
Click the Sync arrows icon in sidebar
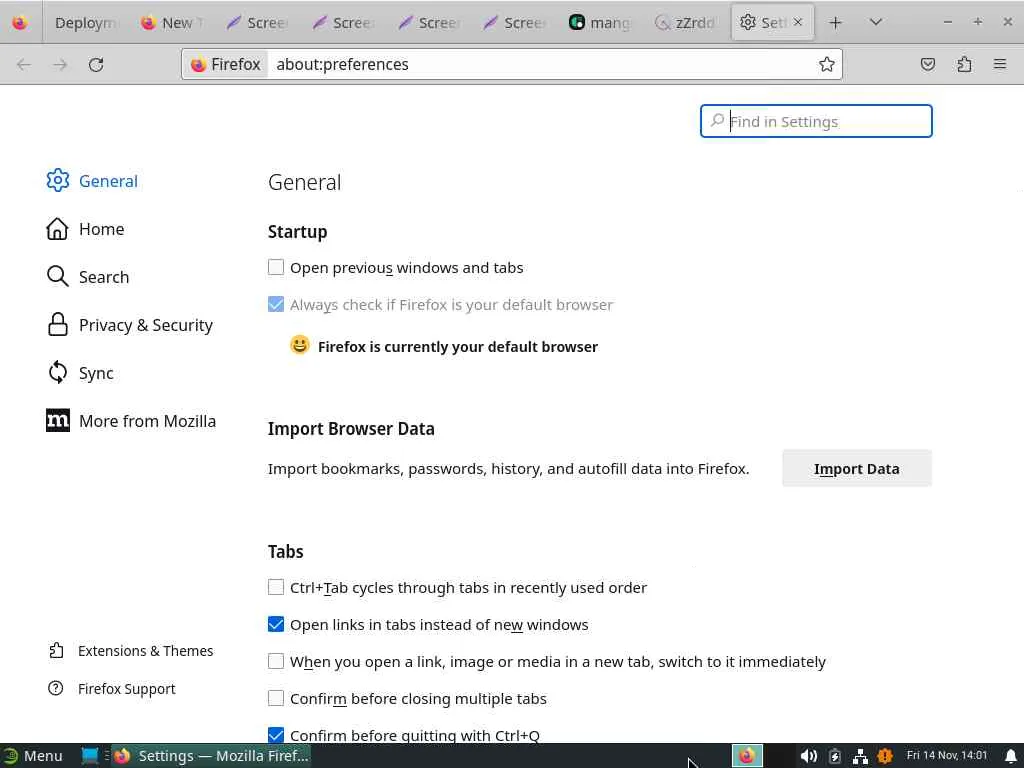click(57, 372)
